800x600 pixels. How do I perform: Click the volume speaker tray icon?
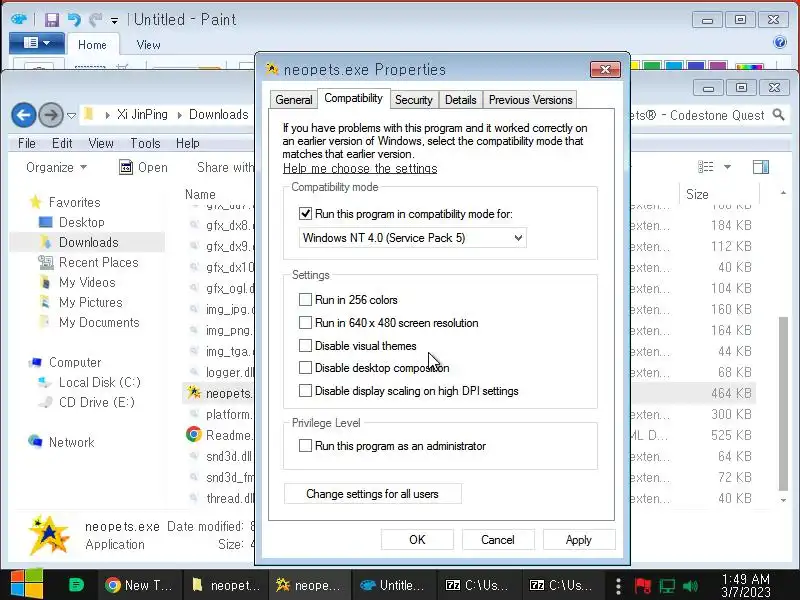coord(690,586)
